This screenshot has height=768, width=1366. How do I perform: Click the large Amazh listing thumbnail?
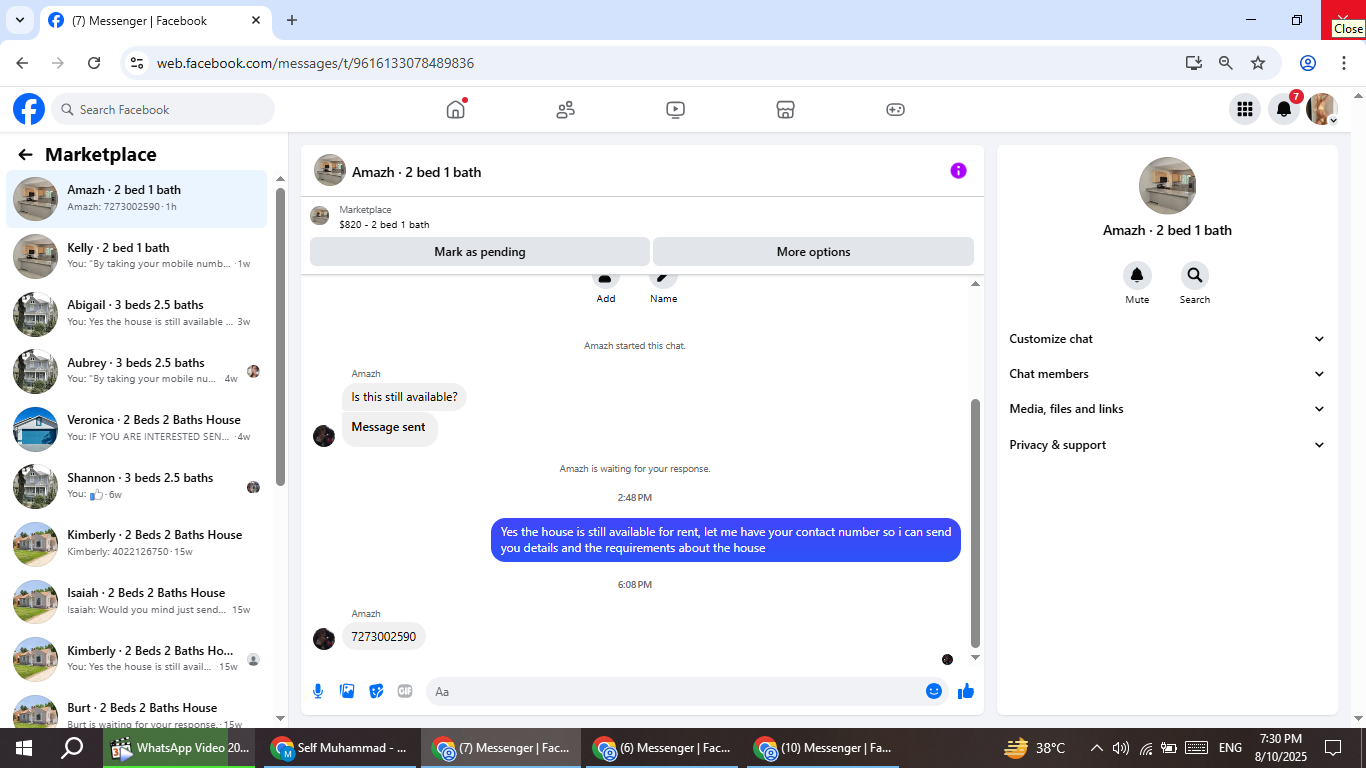point(1167,186)
